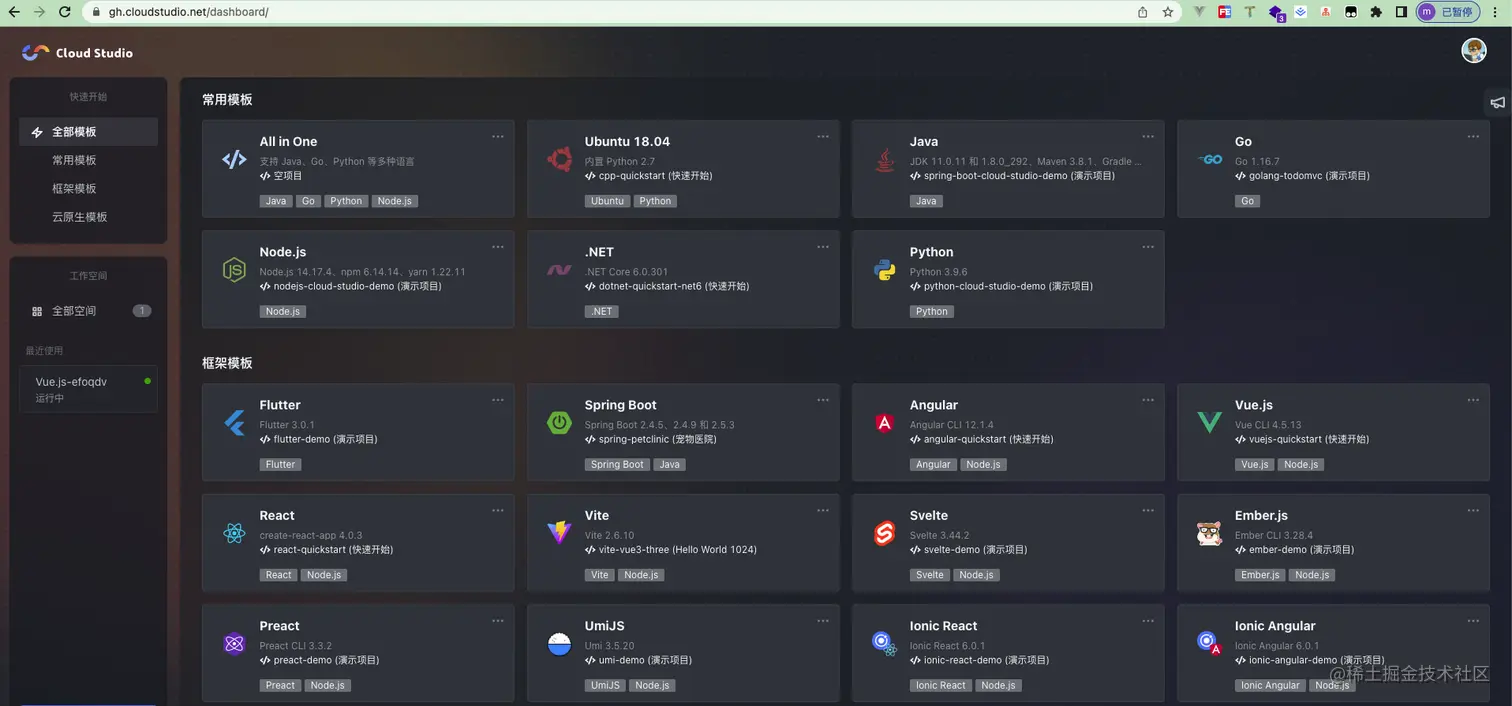Click the Ember.js tag label
The width and height of the screenshot is (1512, 706).
point(1260,575)
